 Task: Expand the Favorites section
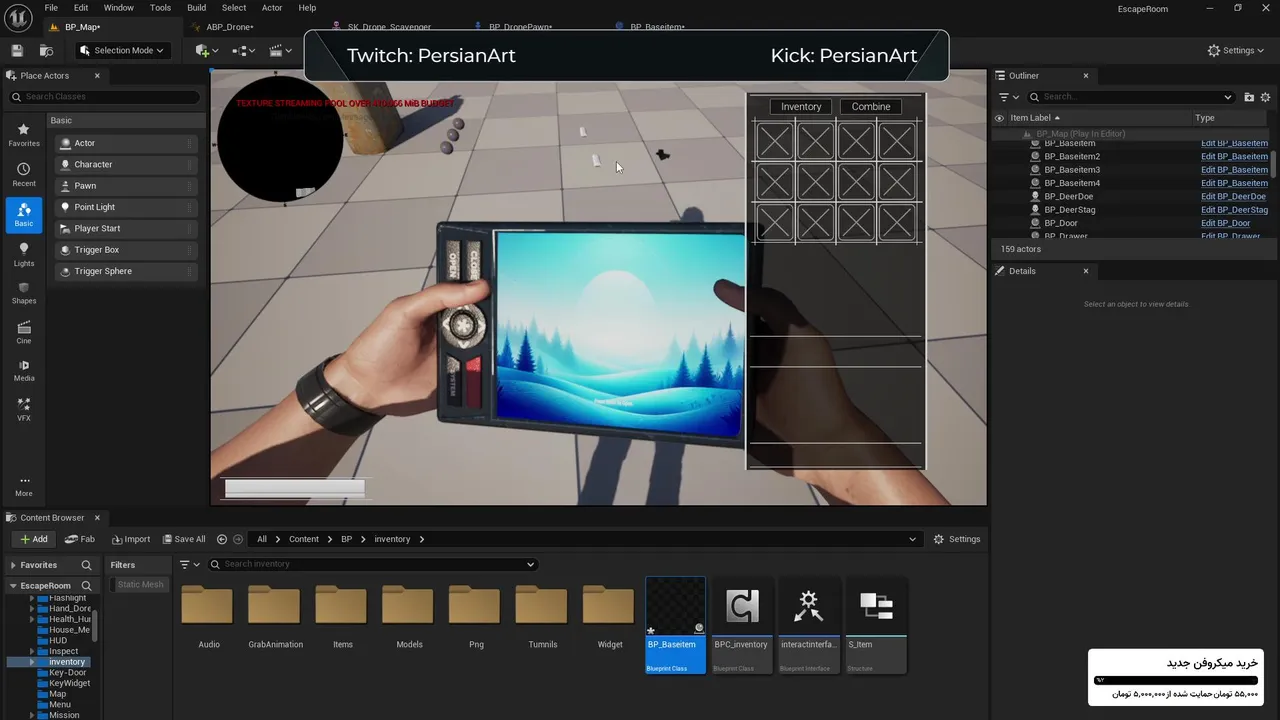pyautogui.click(x=14, y=565)
